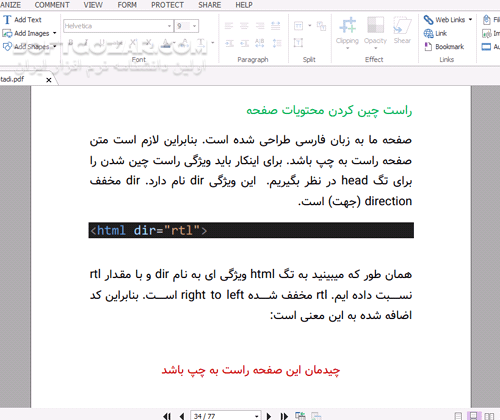500x420 pixels.
Task: Toggle subscript formatting
Action: 148,43
